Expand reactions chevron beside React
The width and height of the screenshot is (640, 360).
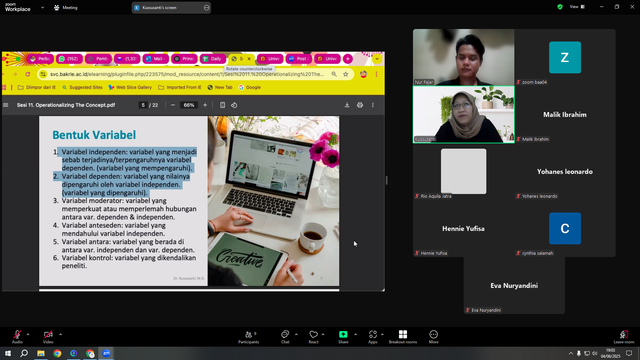[323, 334]
